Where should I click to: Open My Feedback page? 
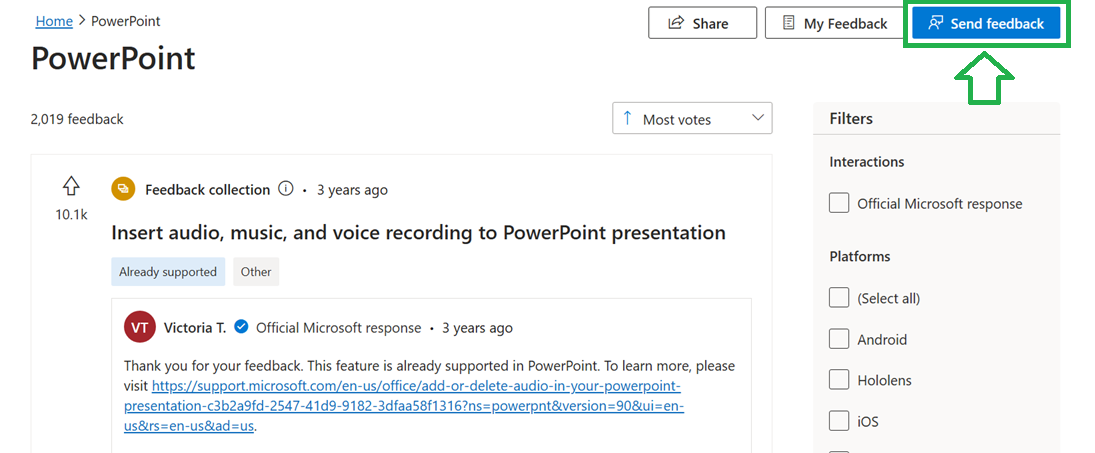(834, 23)
